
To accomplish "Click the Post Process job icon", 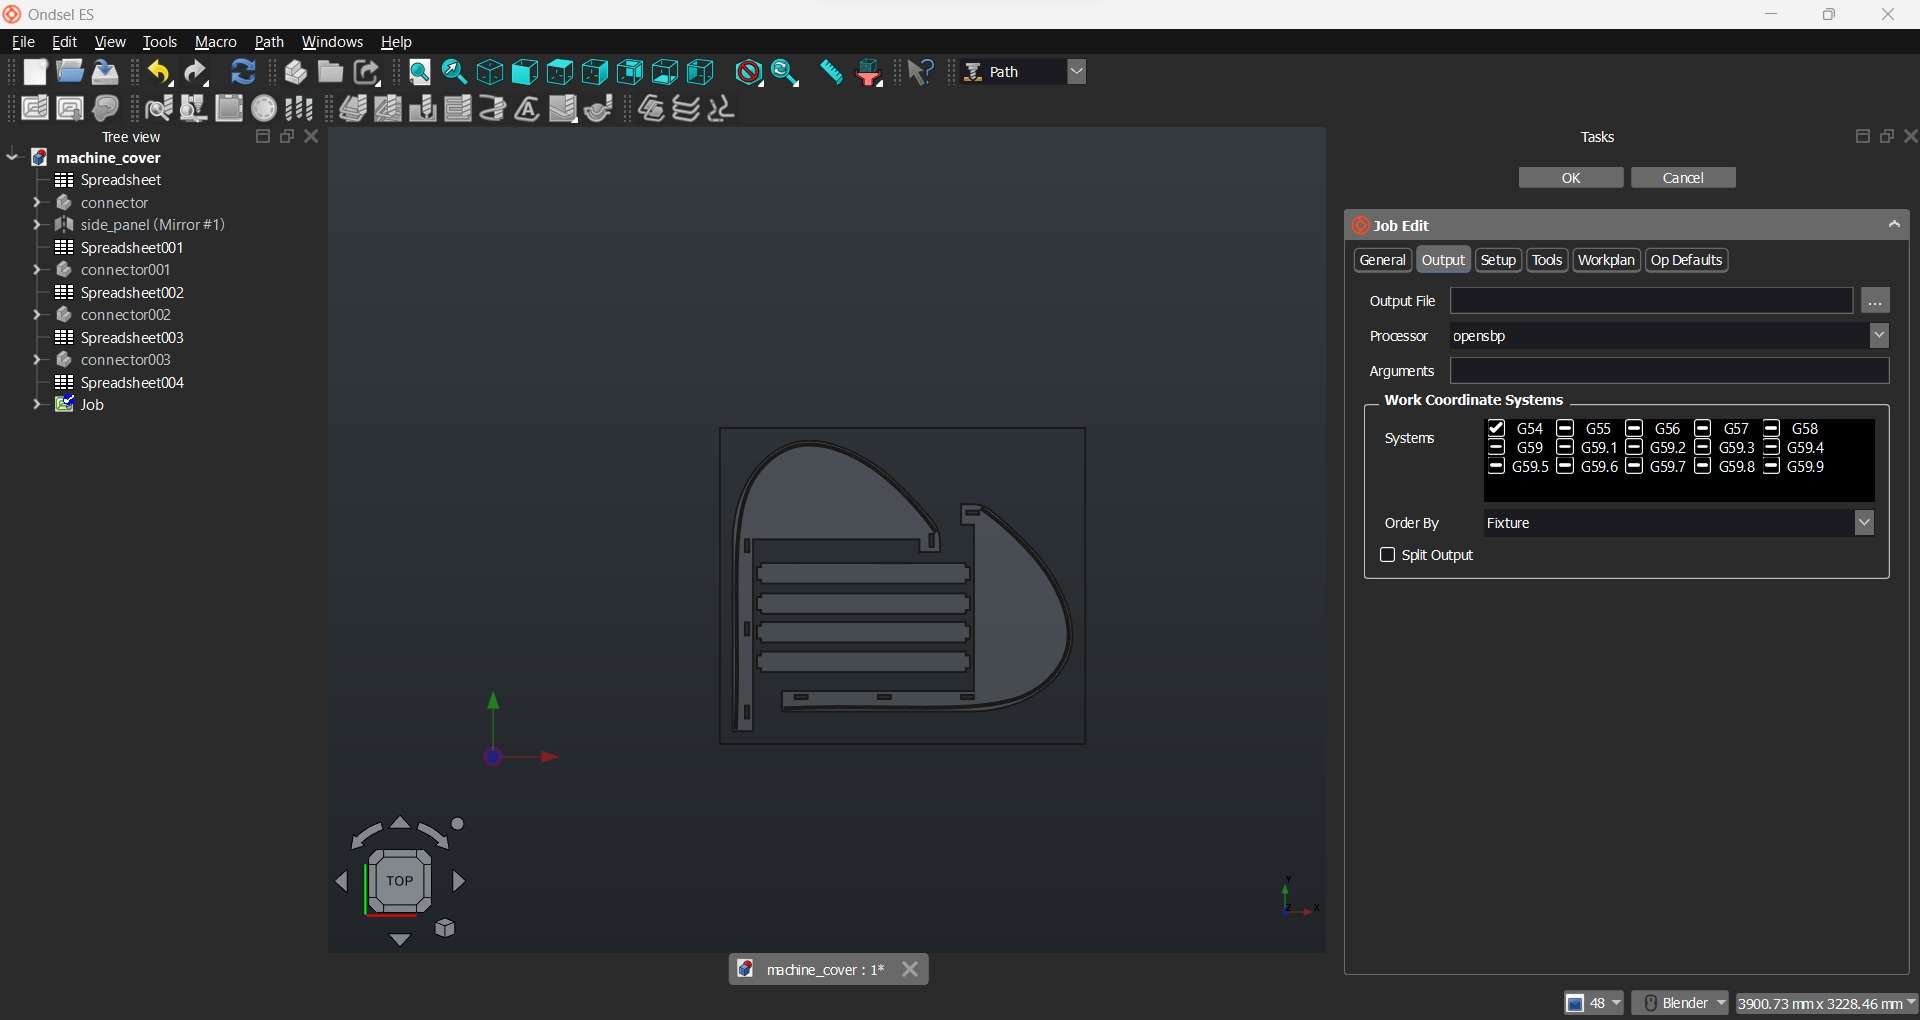I will point(70,108).
